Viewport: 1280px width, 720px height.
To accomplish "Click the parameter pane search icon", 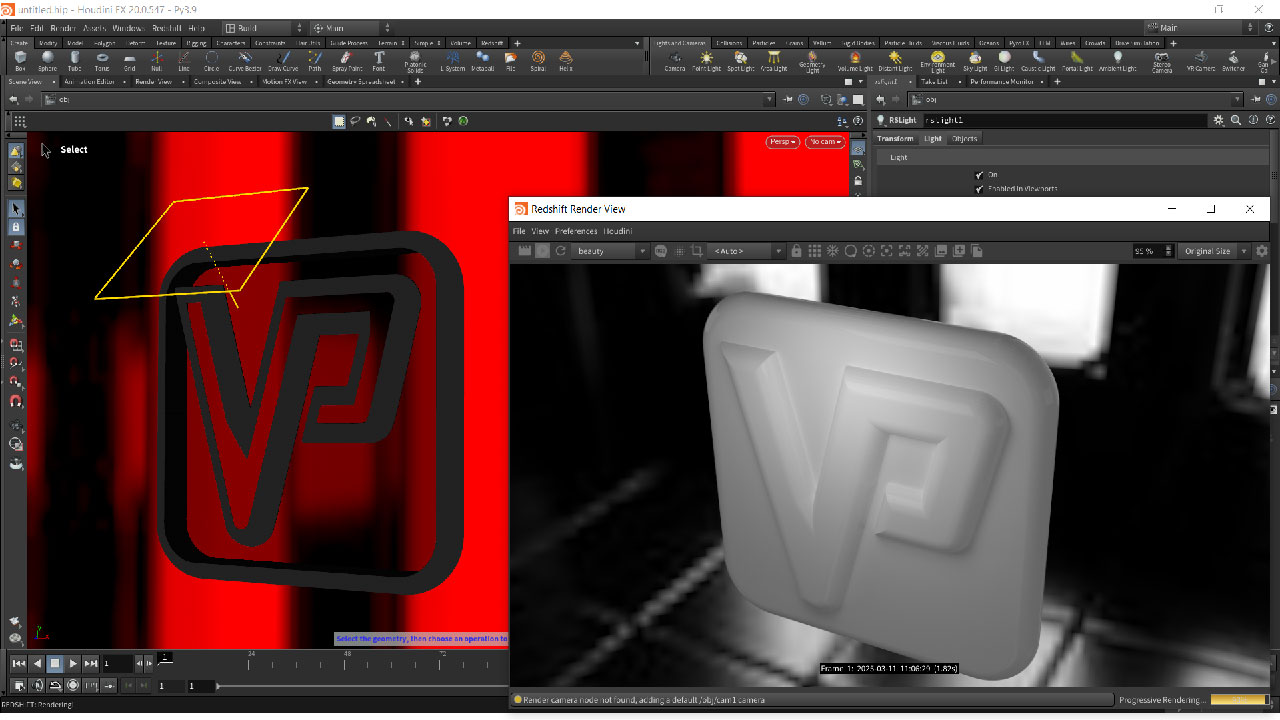I will pos(1236,120).
